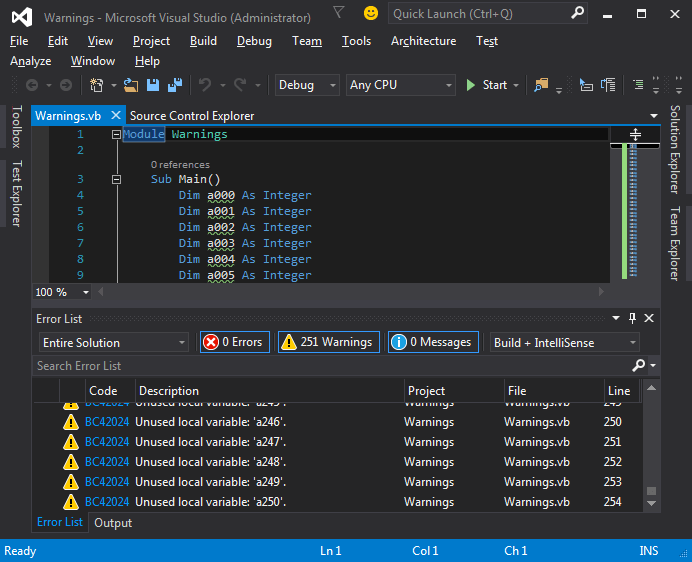Image resolution: width=692 pixels, height=562 pixels.
Task: Sort by the Description column header
Action: coord(270,391)
